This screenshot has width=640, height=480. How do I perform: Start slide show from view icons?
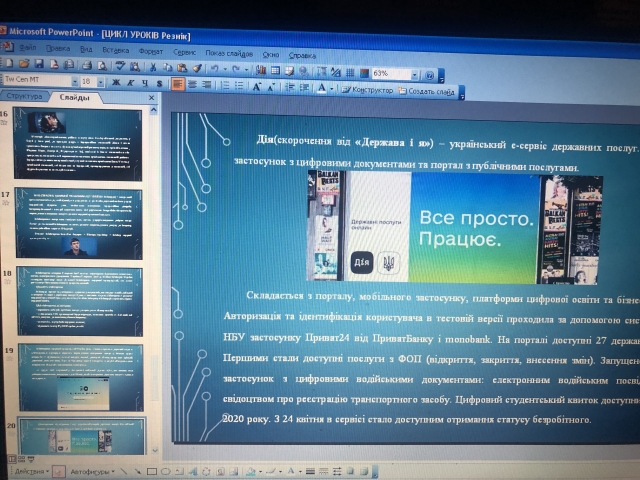(31, 459)
